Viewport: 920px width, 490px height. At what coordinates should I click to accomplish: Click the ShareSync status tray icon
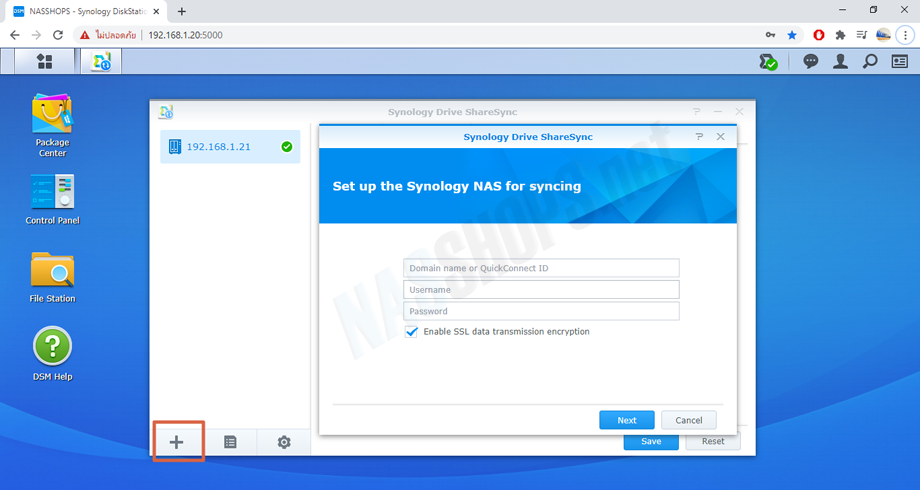768,62
